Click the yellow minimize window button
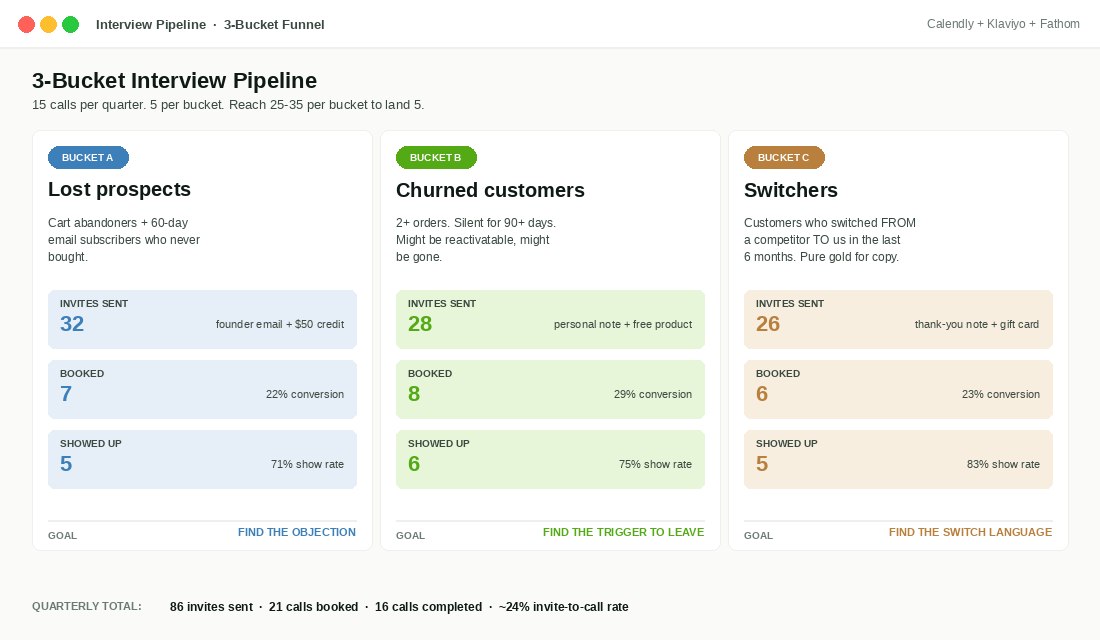The width and height of the screenshot is (1100, 640). (48, 25)
